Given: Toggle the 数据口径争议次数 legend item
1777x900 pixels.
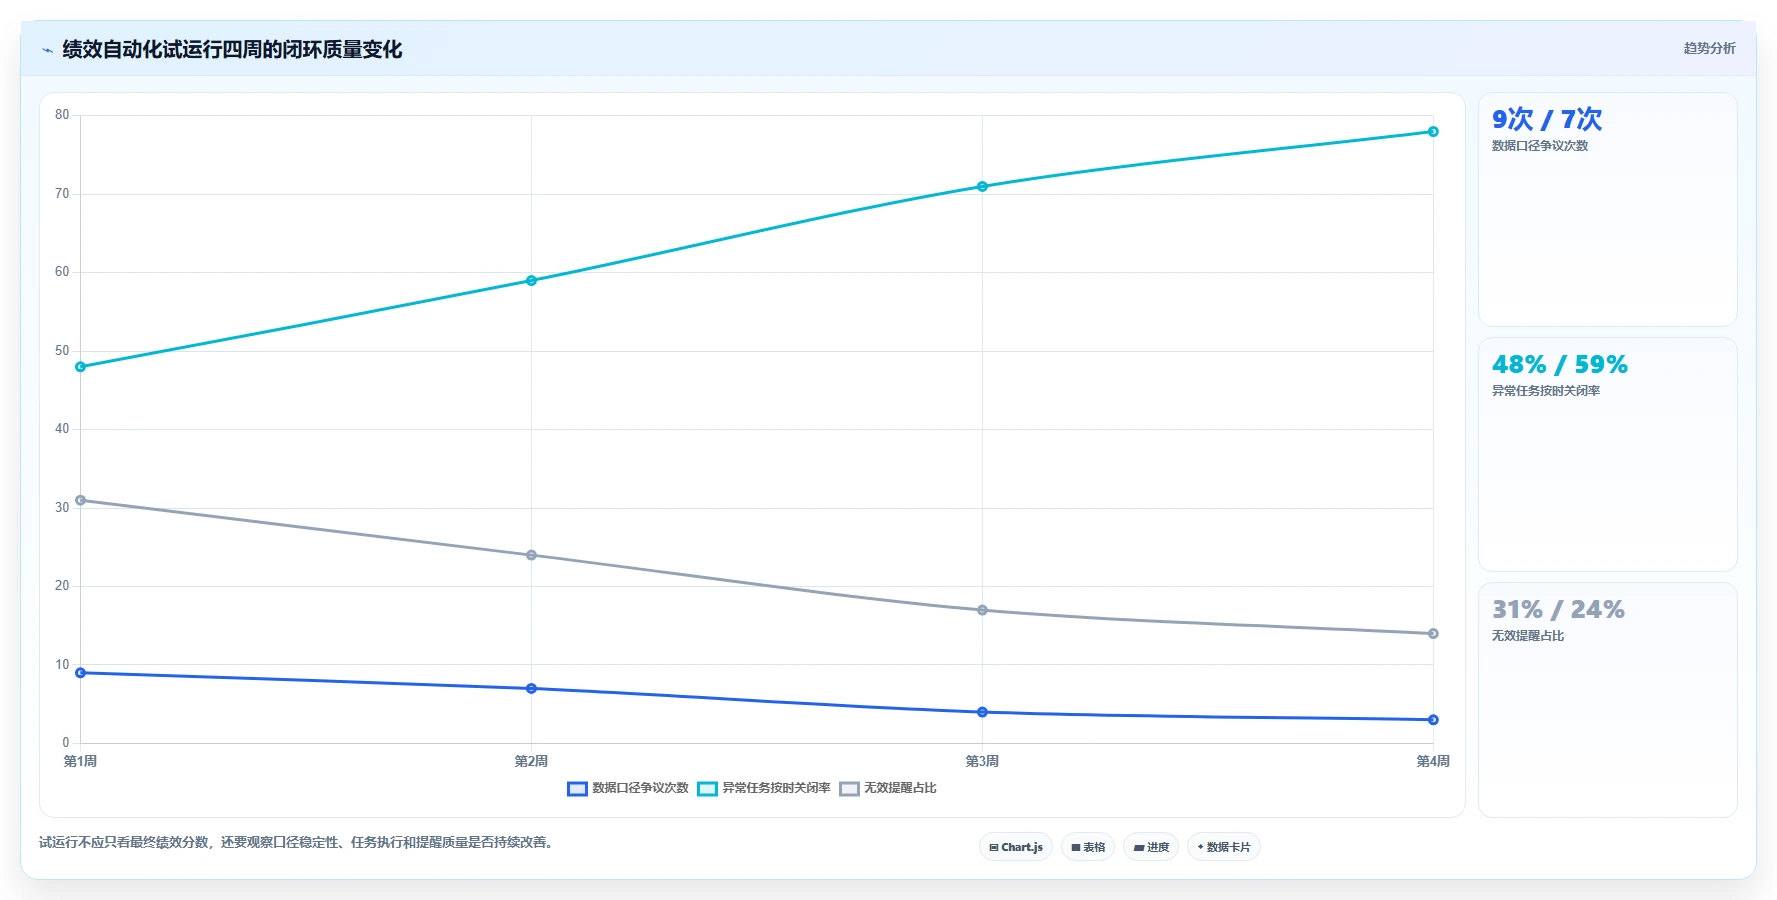Looking at the screenshot, I should (x=628, y=788).
